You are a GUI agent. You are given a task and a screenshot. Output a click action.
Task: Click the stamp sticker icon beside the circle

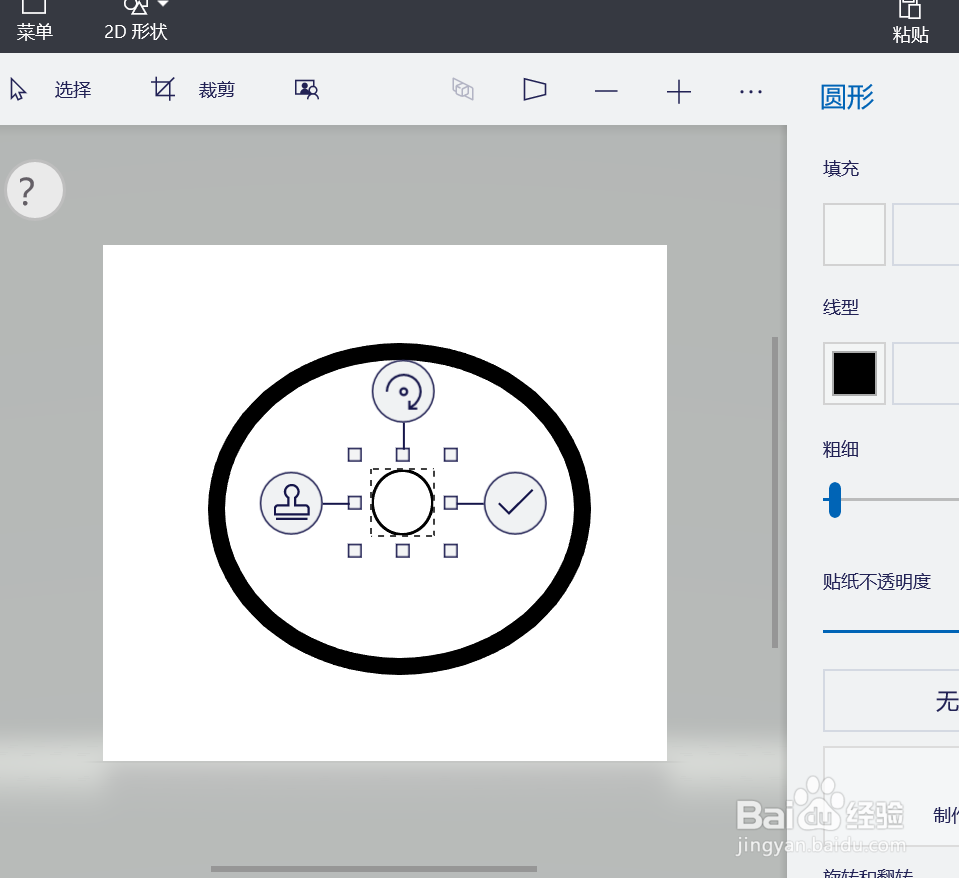[291, 503]
